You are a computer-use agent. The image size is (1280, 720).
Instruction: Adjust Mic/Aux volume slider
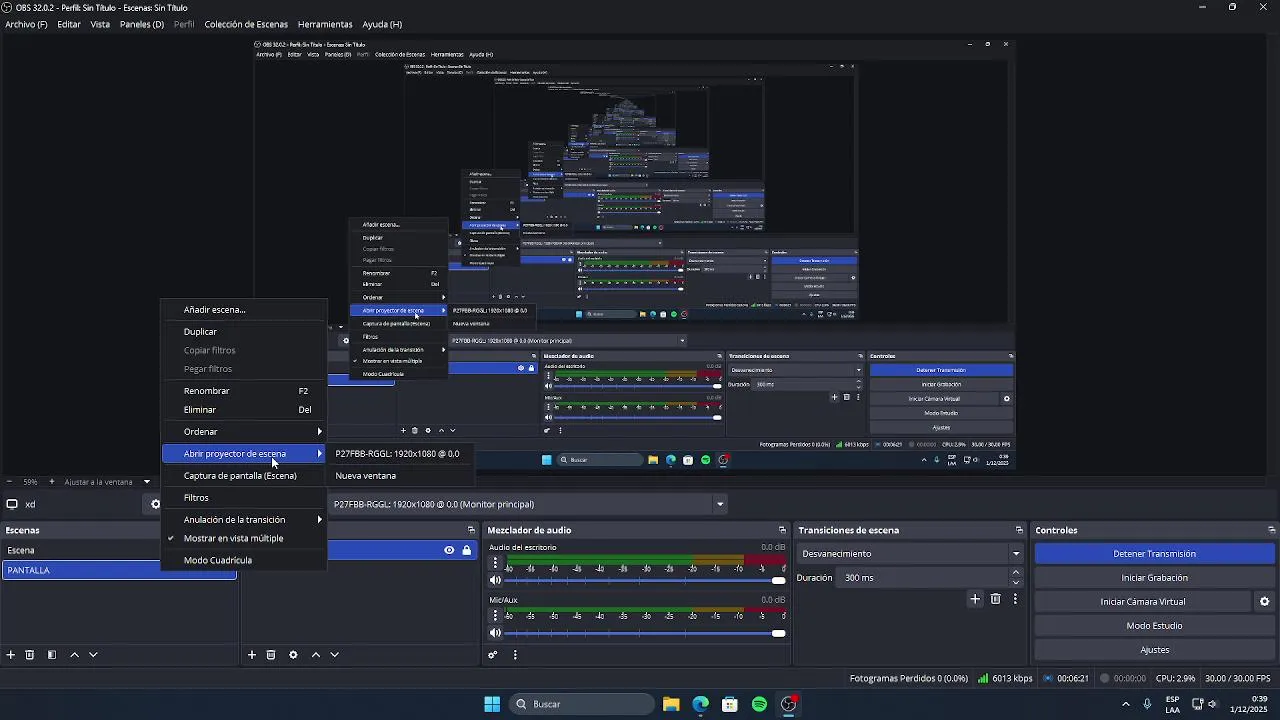click(x=647, y=633)
